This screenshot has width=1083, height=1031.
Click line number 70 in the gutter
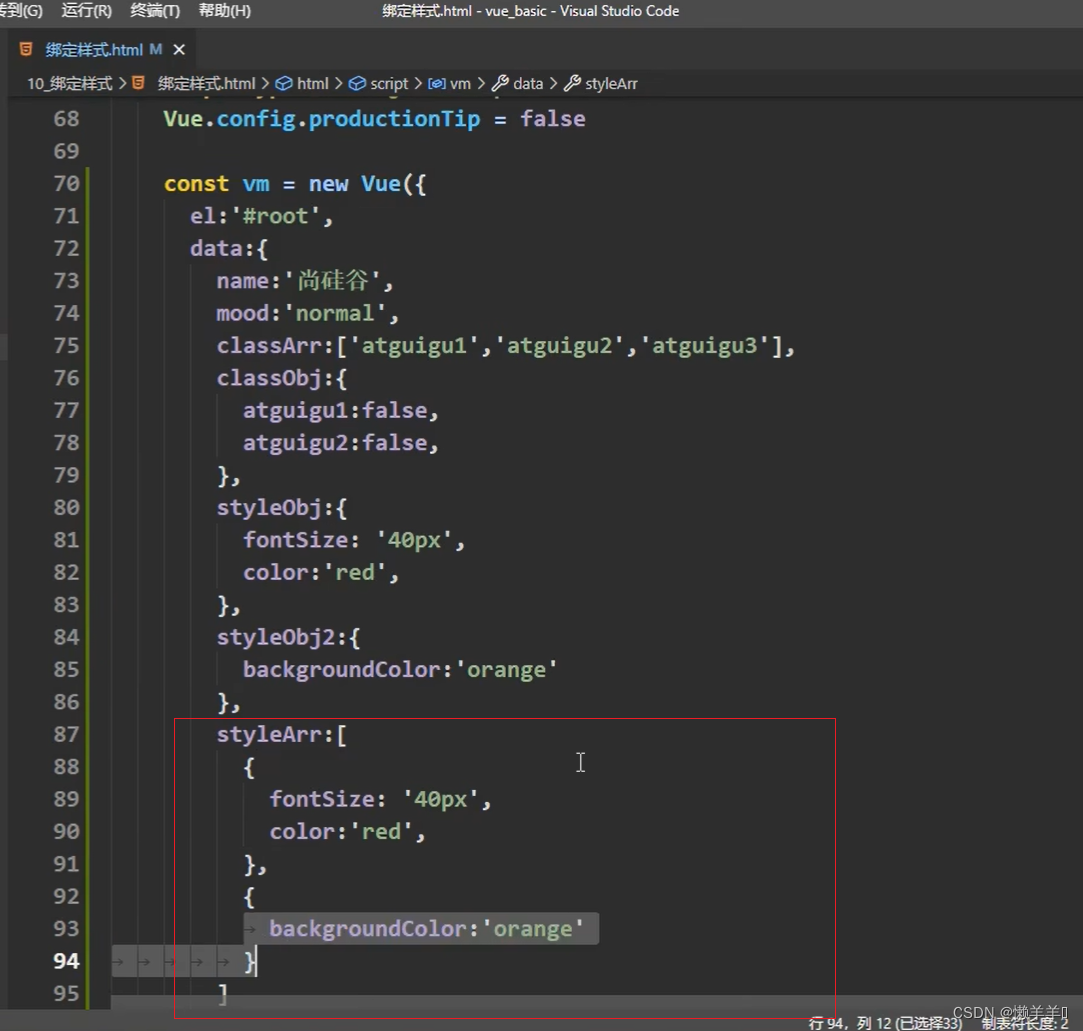click(66, 184)
